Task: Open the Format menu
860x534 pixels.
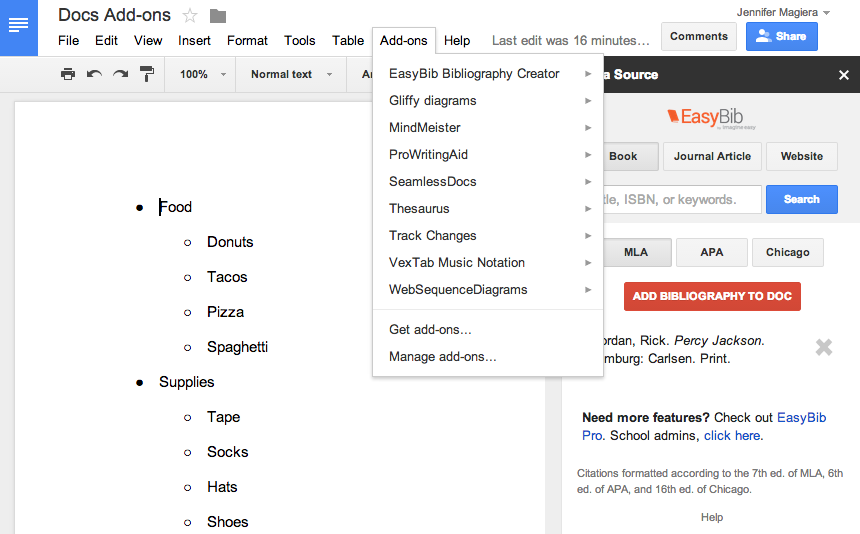Action: pos(247,41)
